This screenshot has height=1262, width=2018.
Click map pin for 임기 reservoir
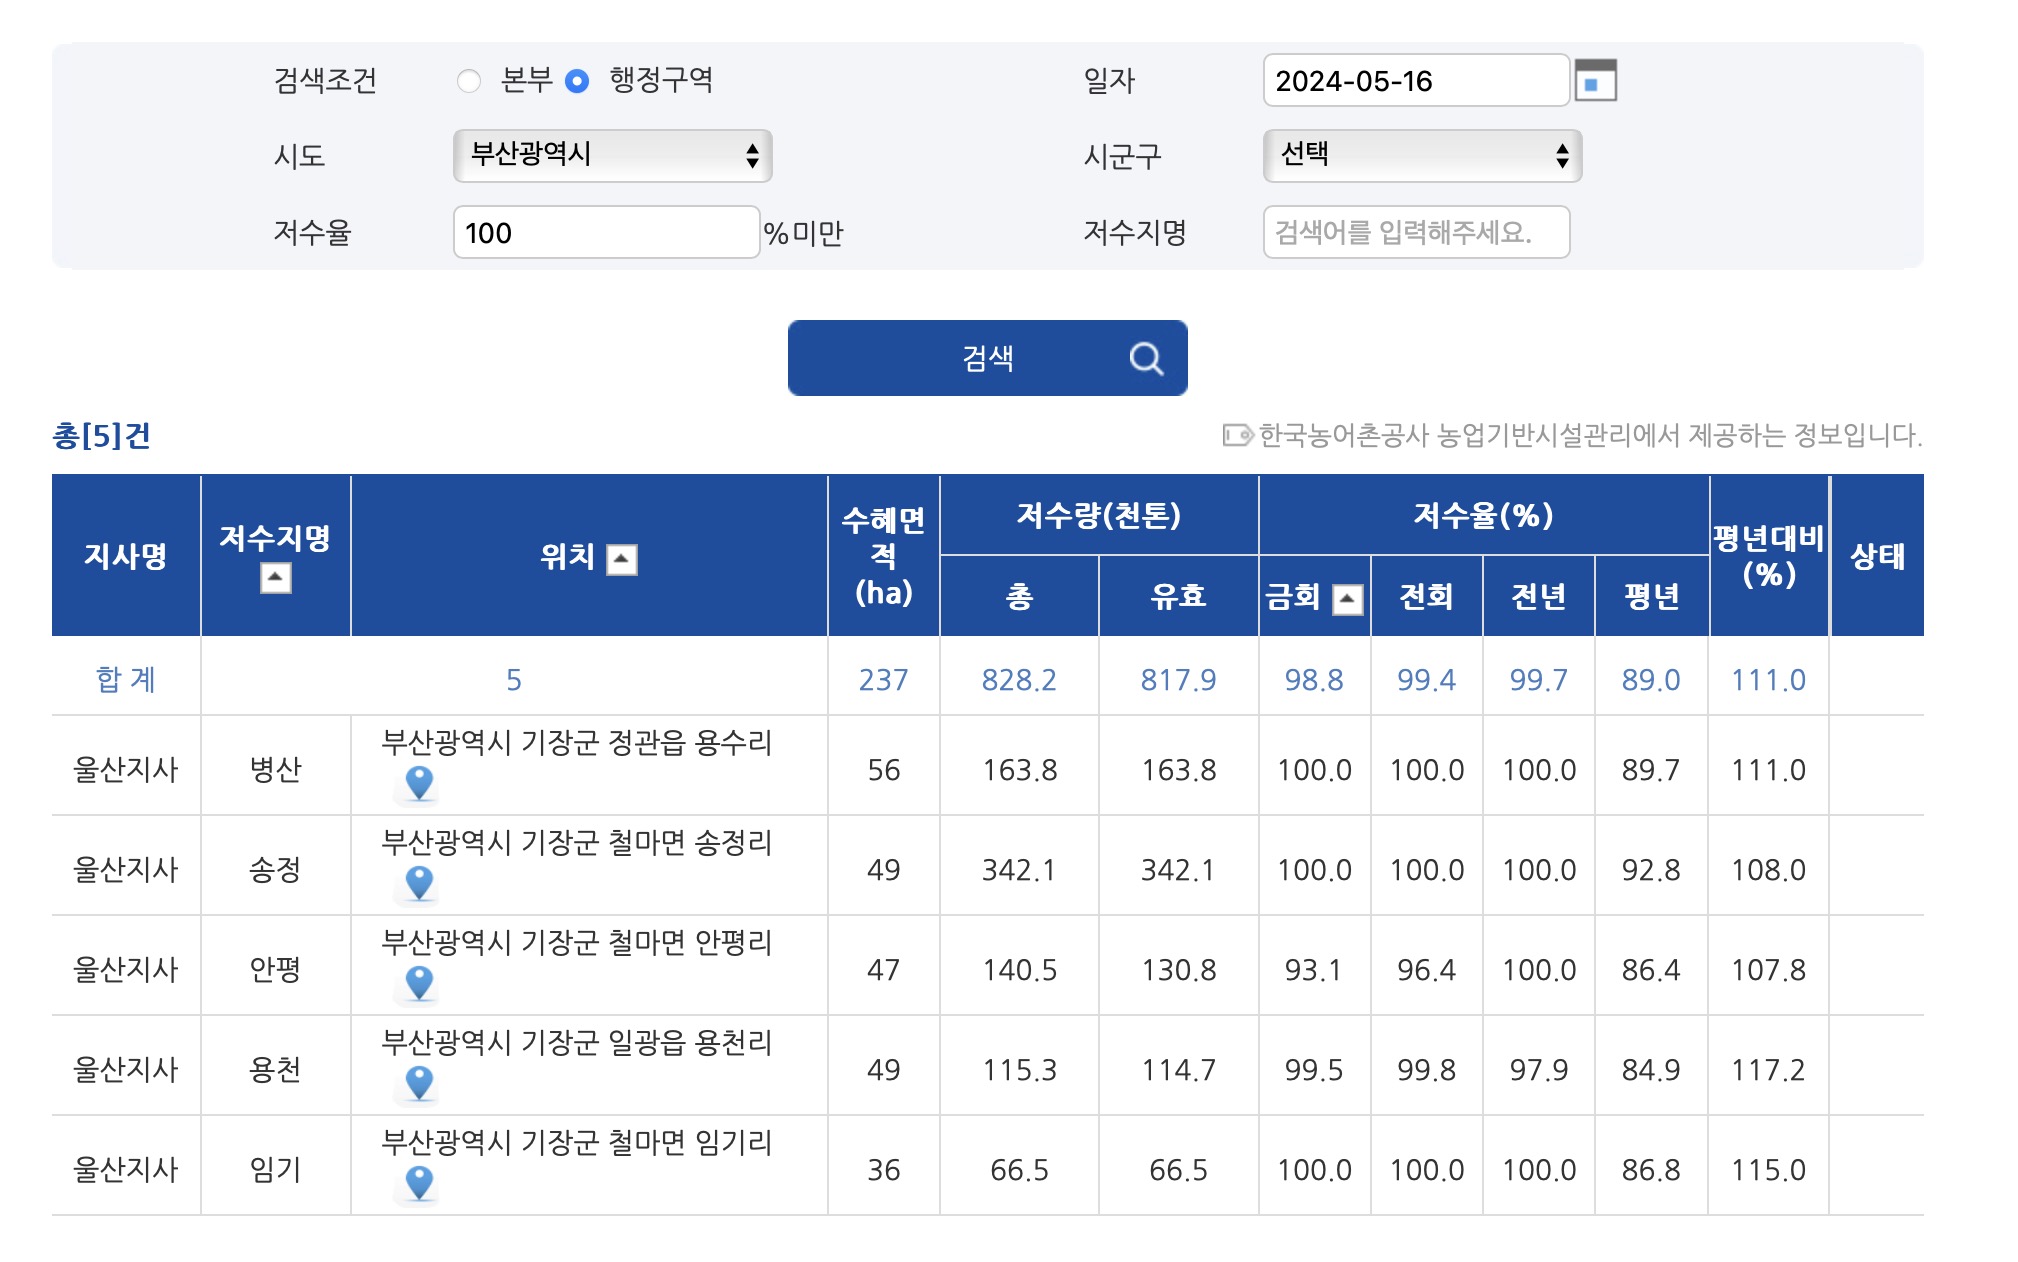pyautogui.click(x=419, y=1183)
